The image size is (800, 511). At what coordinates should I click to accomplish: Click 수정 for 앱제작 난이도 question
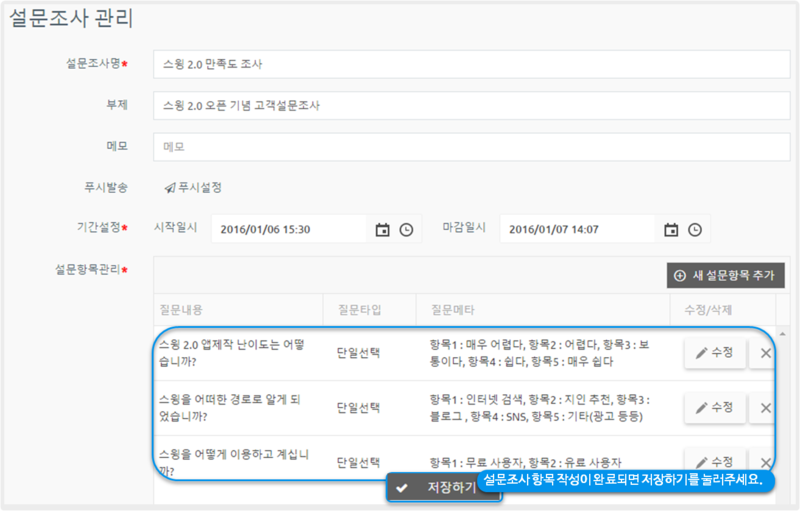(x=715, y=352)
